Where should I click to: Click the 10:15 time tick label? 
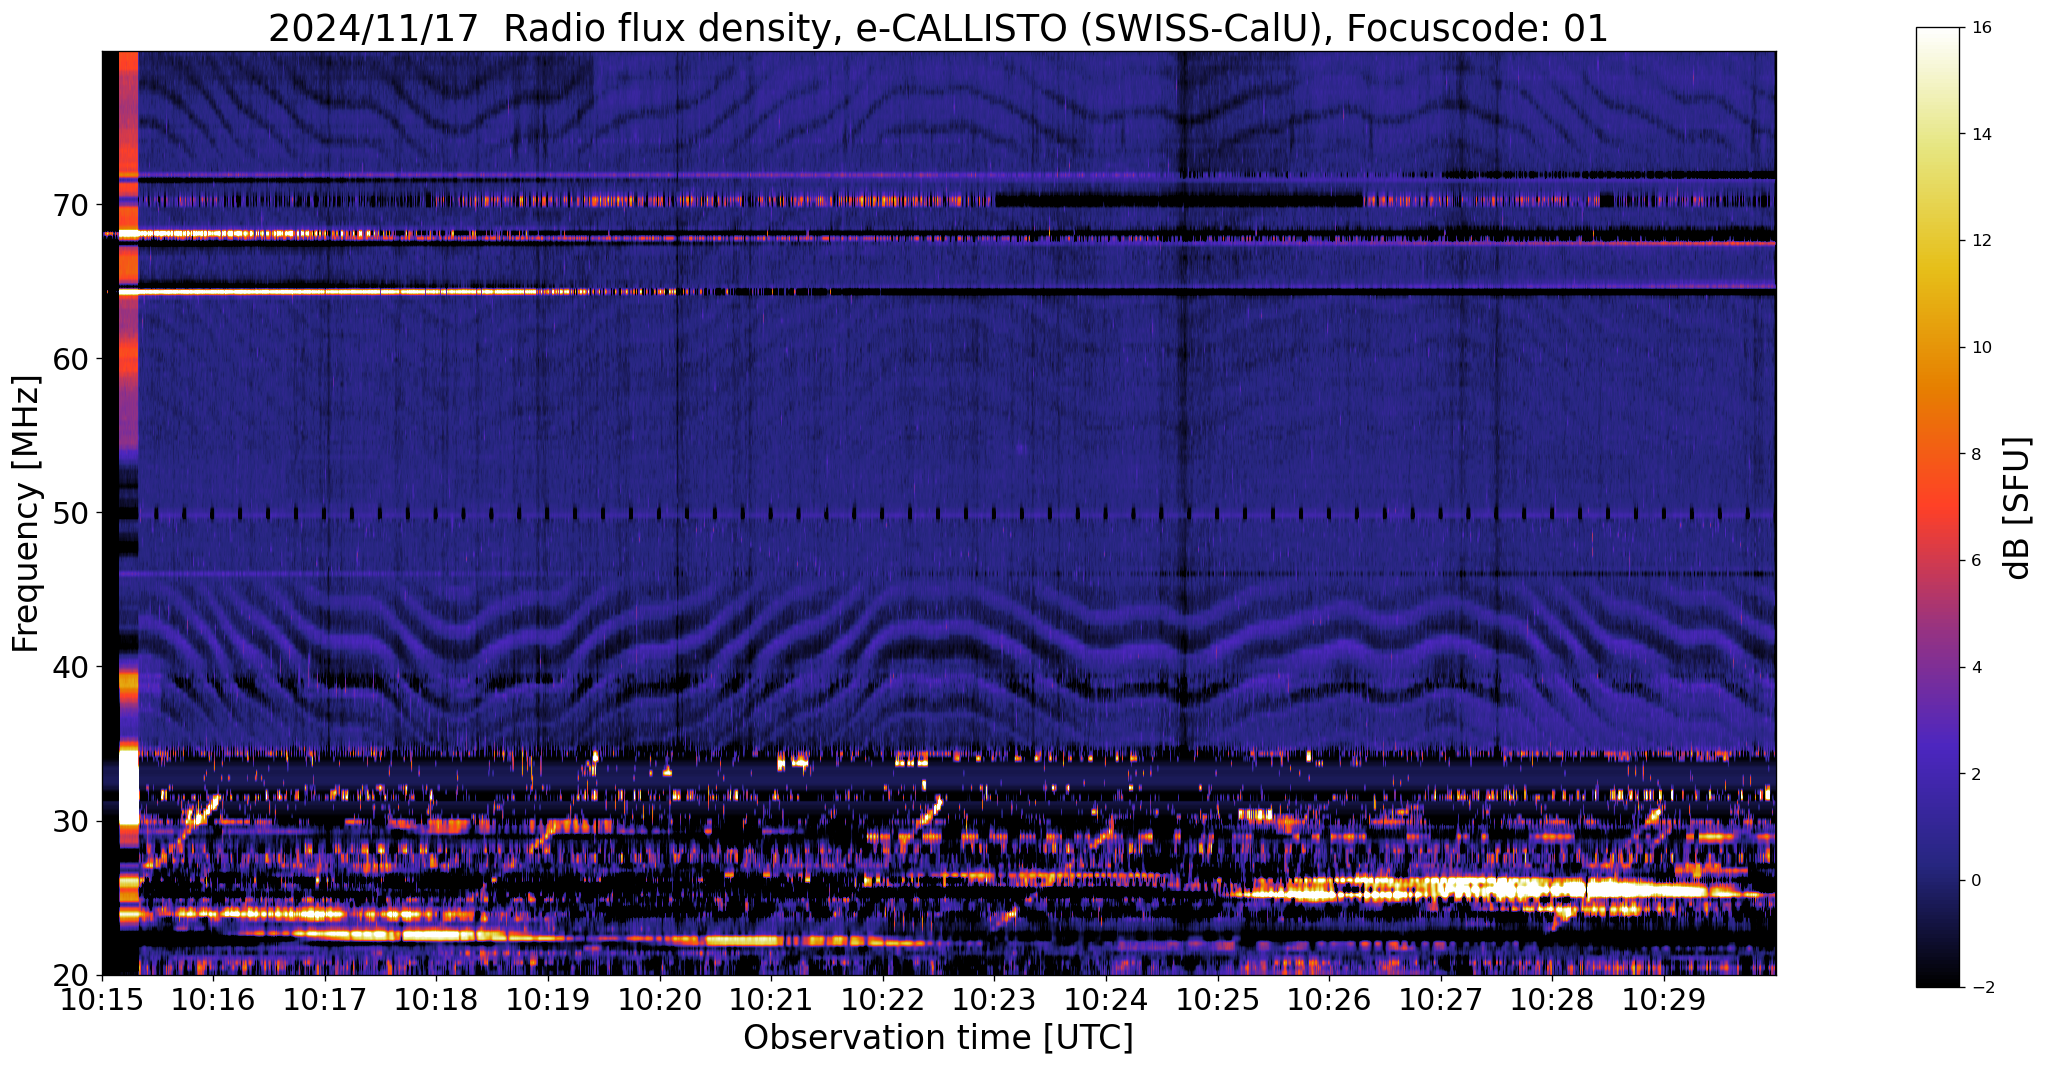point(102,1000)
